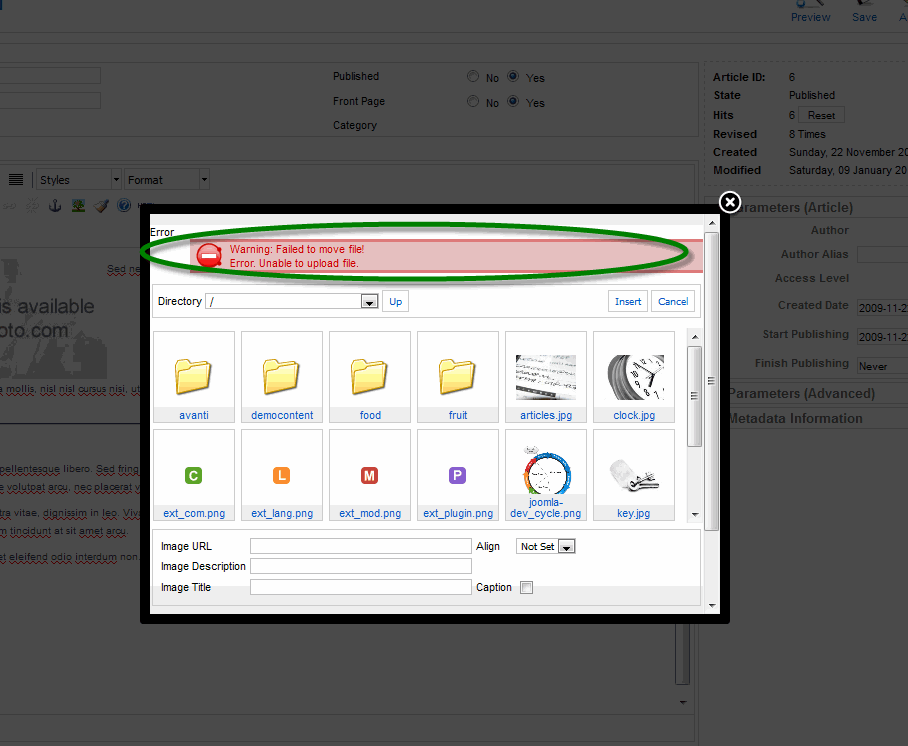
Task: Click the editor help question icon
Action: 124,205
